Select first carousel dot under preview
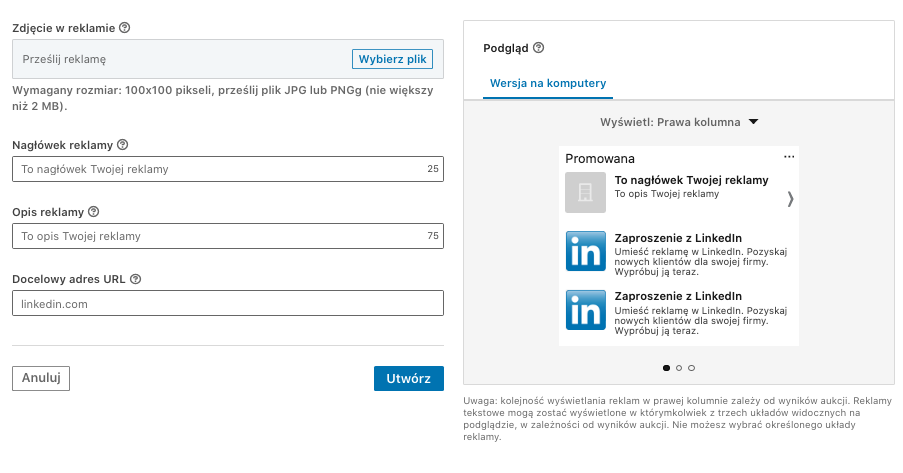The width and height of the screenshot is (903, 473). point(667,368)
